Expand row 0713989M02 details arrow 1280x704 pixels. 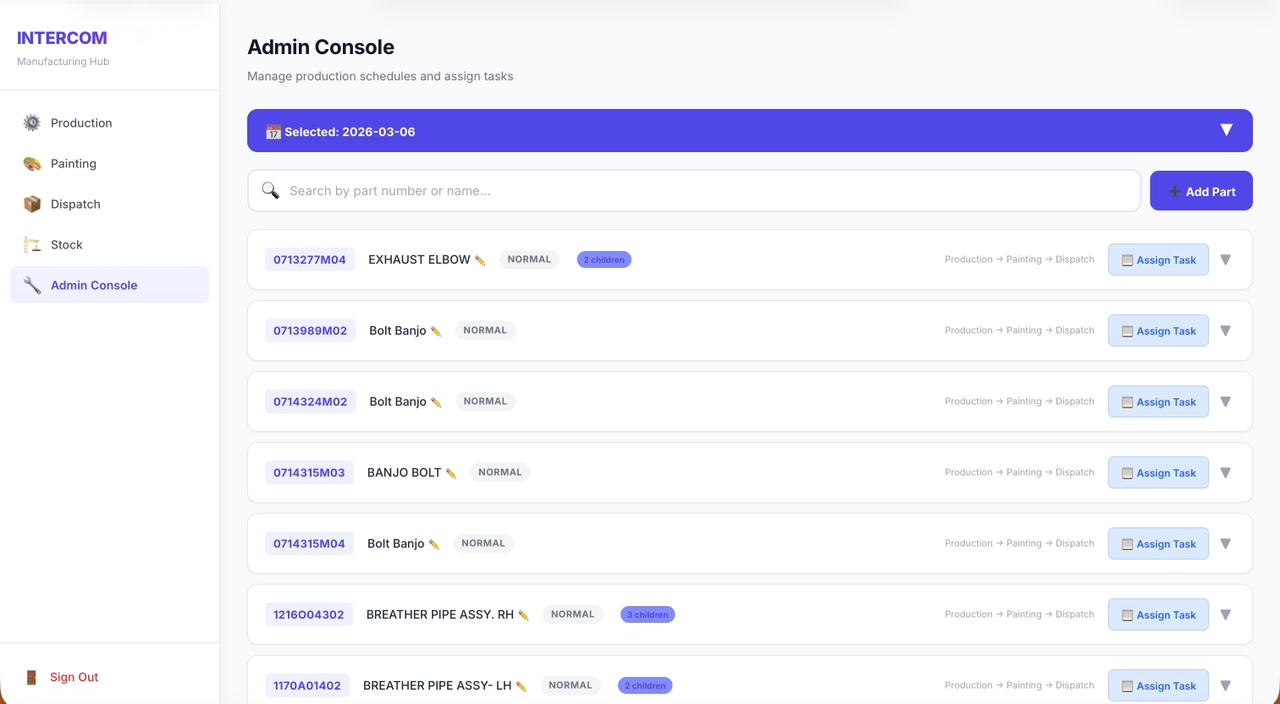1225,331
